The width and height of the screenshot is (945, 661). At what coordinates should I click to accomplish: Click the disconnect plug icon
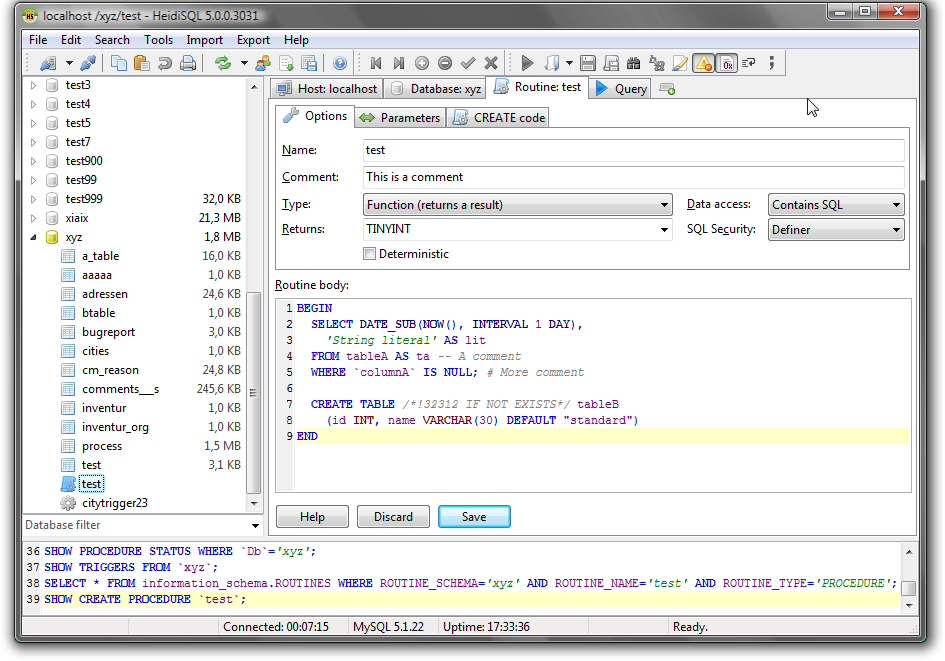pyautogui.click(x=89, y=63)
